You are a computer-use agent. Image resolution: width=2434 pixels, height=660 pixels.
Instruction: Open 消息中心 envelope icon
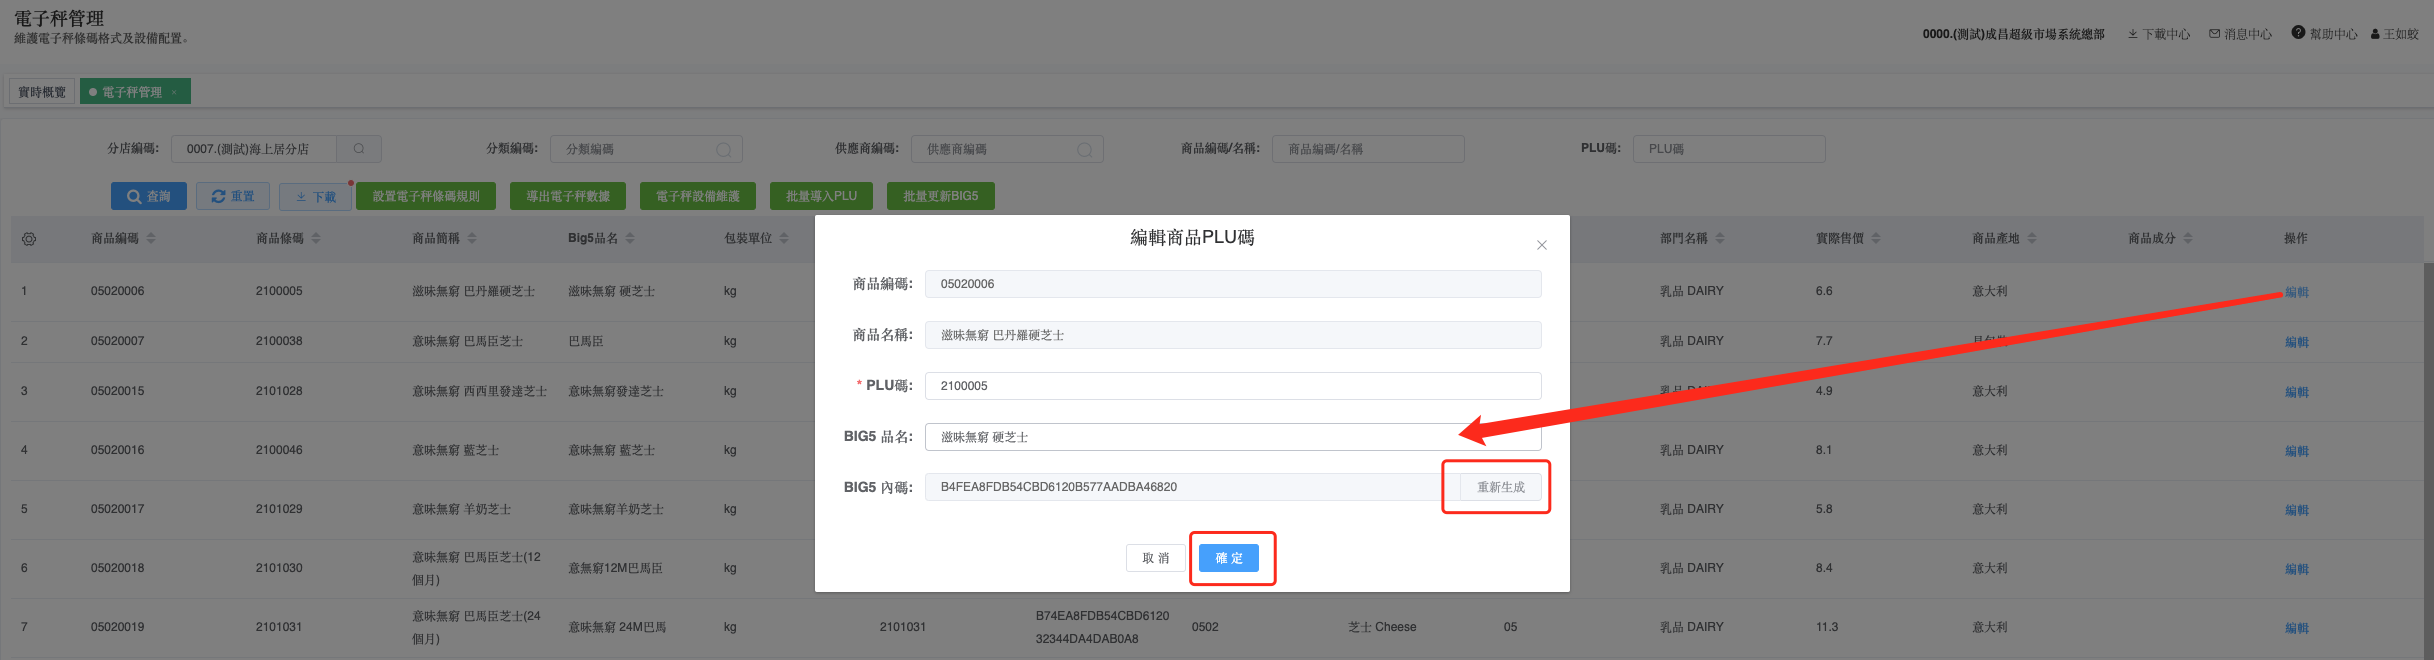pos(2214,34)
